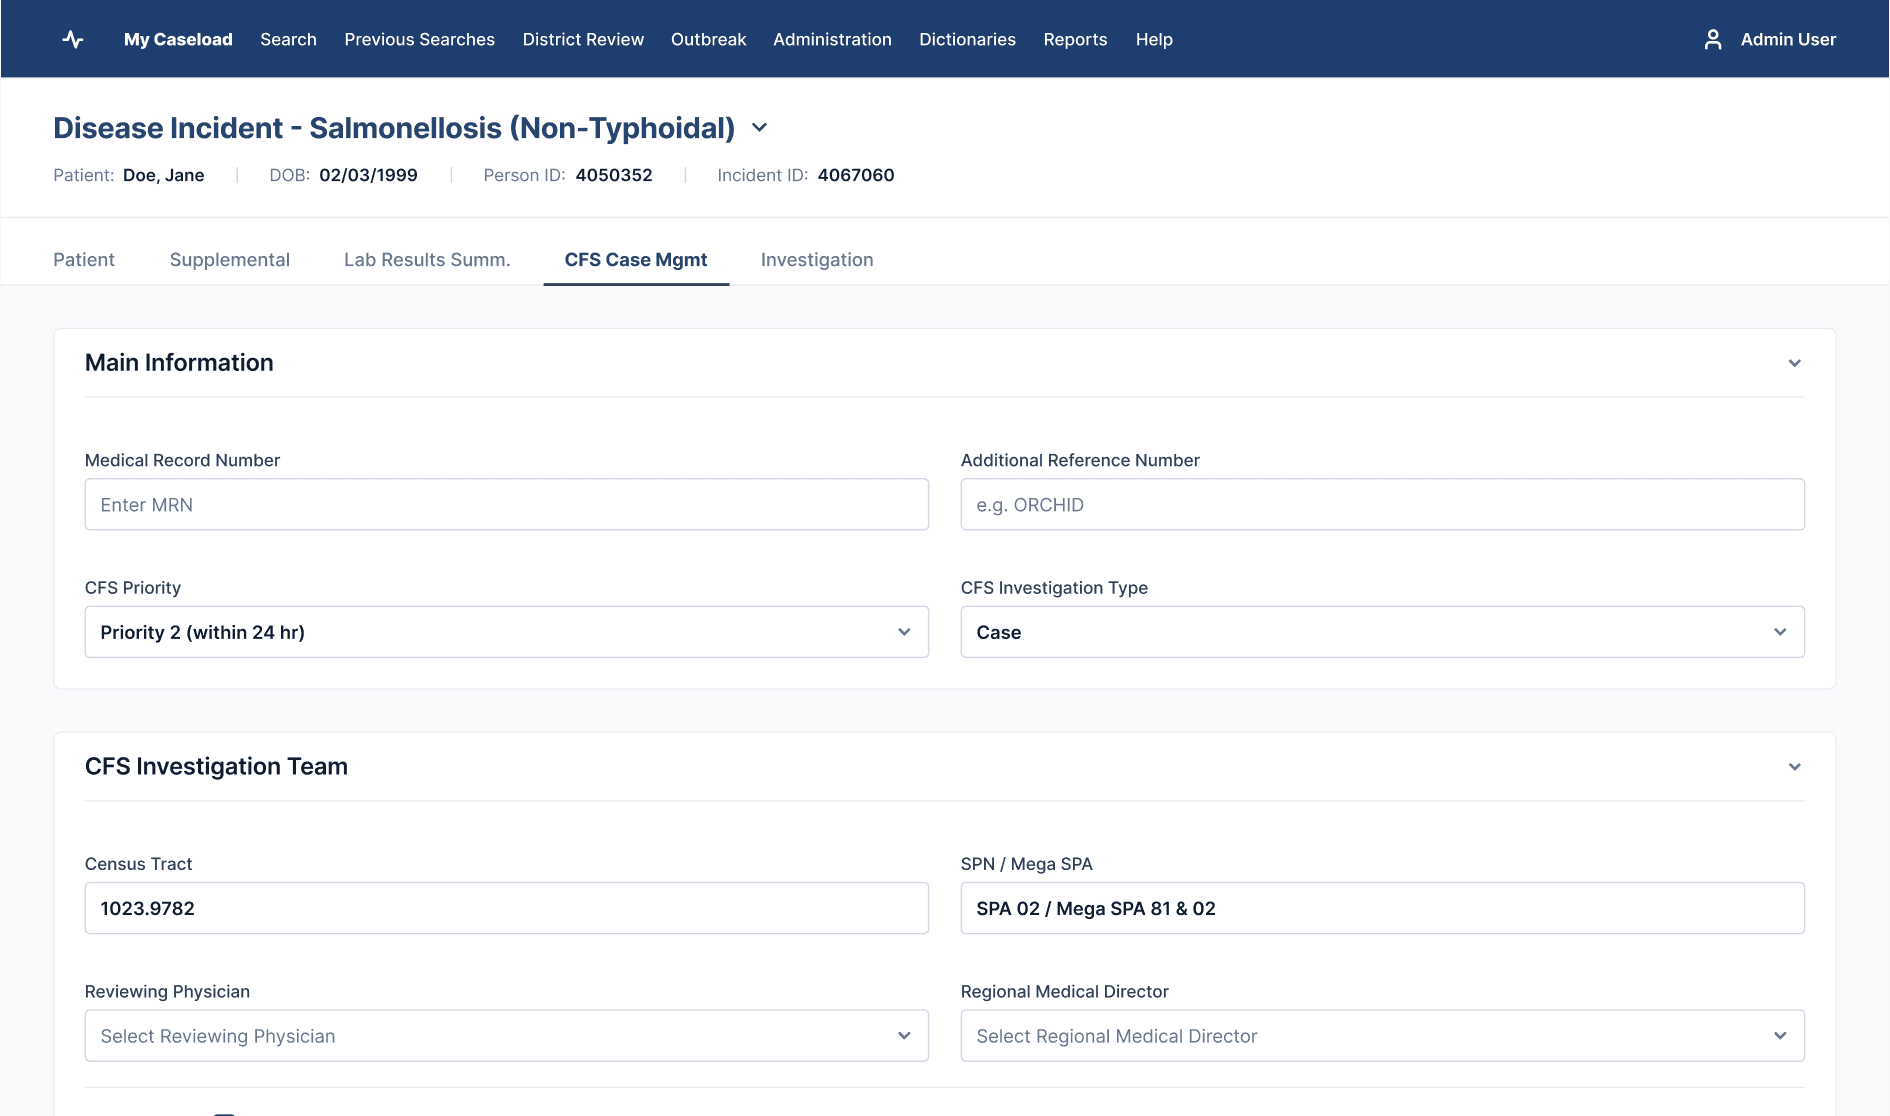Image resolution: width=1890 pixels, height=1116 pixels.
Task: Open the Regional Medical Director dropdown
Action: [1383, 1036]
